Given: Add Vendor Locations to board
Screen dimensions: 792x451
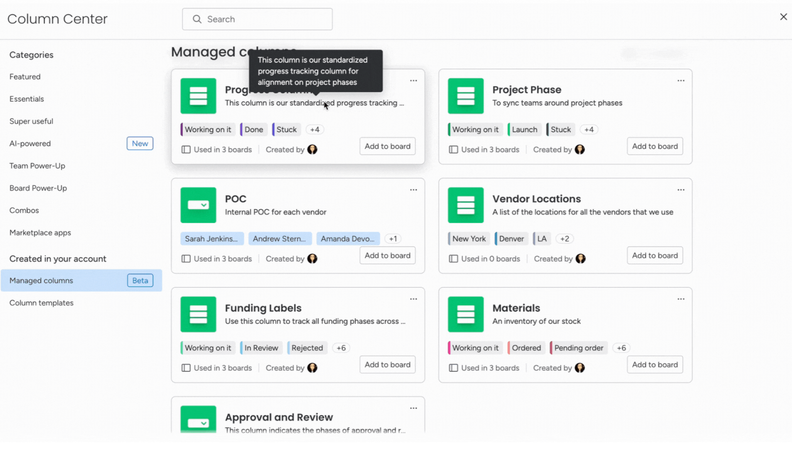Looking at the screenshot, I should coord(655,256).
